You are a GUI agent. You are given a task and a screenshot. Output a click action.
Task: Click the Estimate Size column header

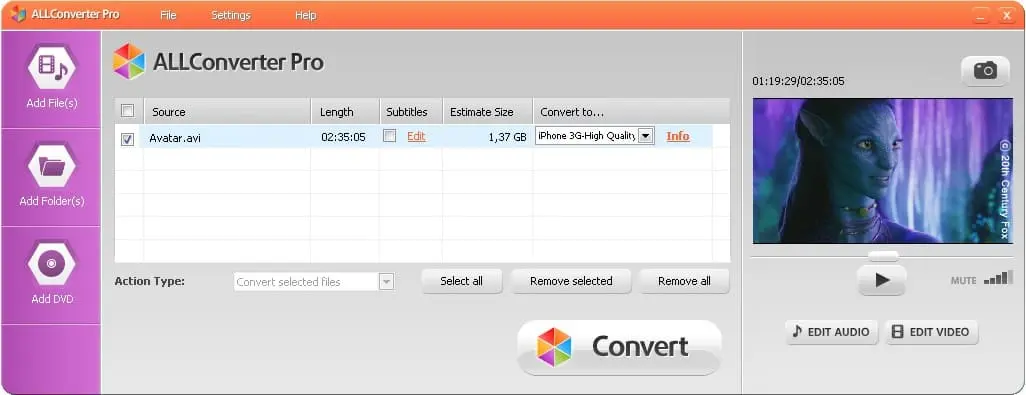[487, 112]
